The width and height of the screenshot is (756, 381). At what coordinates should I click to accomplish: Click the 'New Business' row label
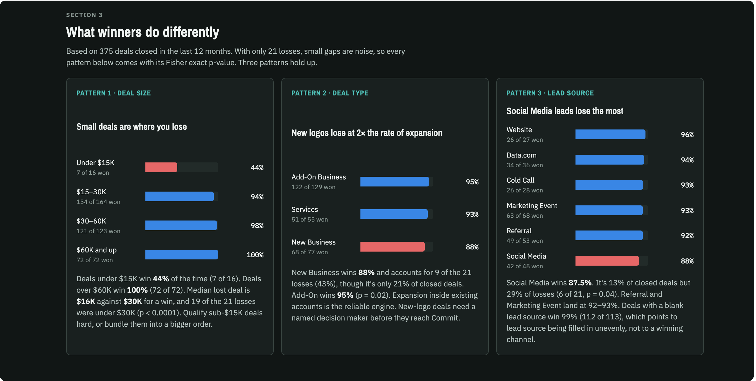pyautogui.click(x=313, y=242)
